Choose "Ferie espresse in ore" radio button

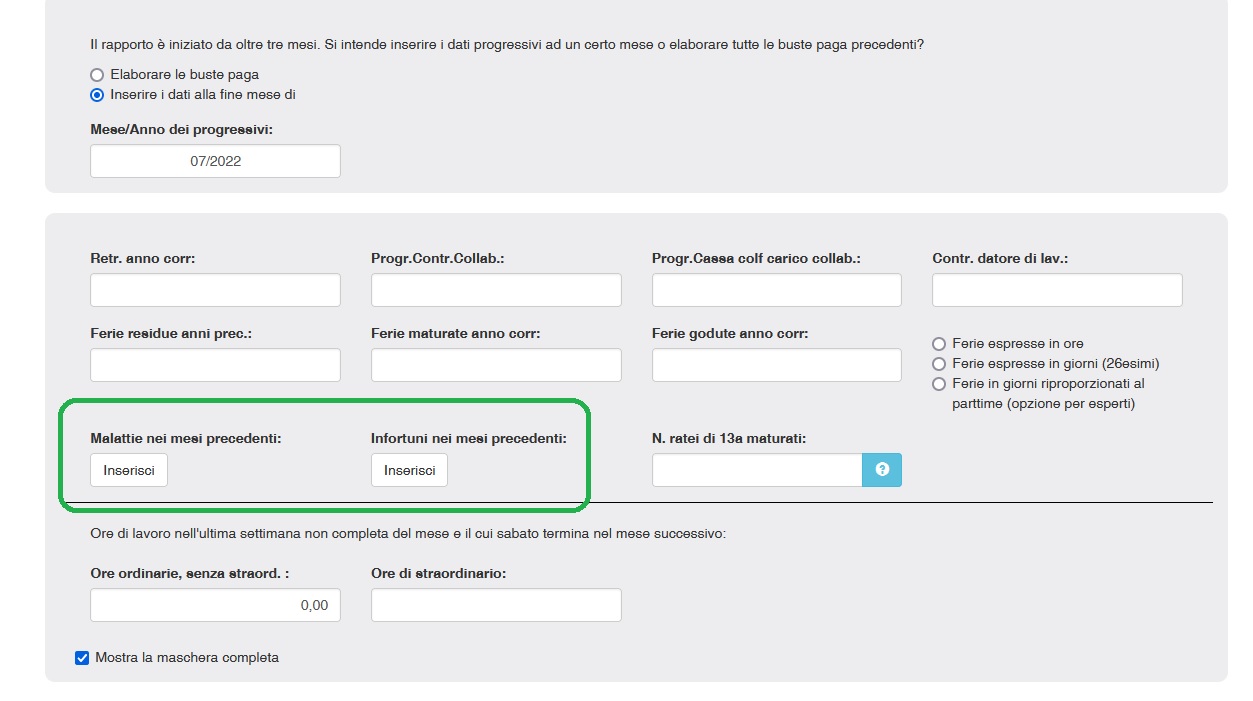(x=939, y=344)
